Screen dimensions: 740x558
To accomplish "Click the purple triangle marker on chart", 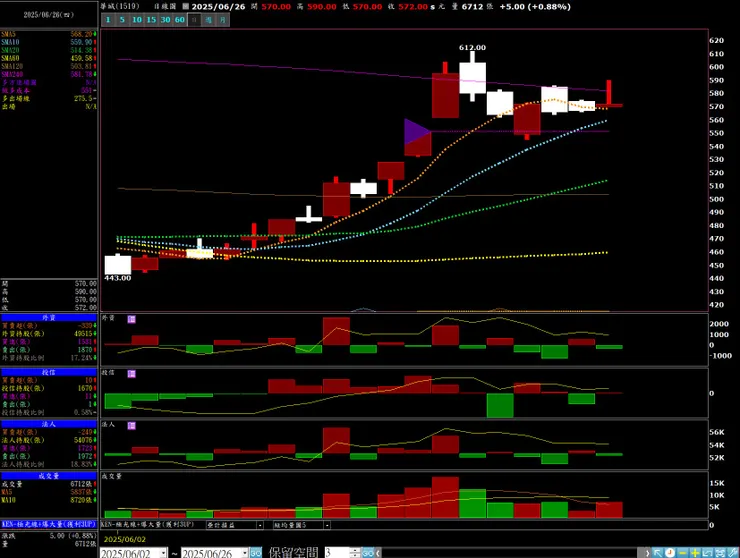I will point(416,132).
